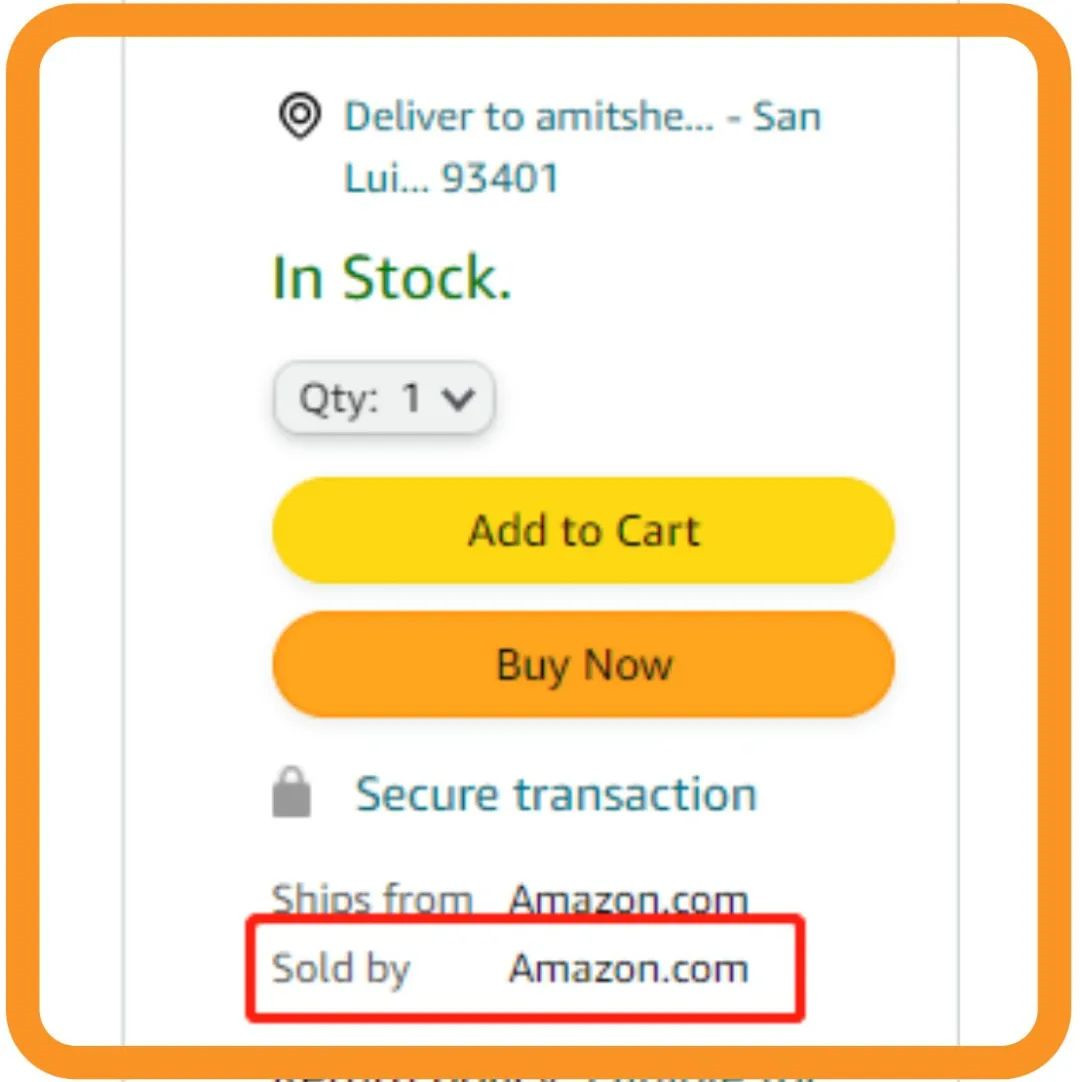Open the Deliver to amitshe address link

(x=582, y=146)
